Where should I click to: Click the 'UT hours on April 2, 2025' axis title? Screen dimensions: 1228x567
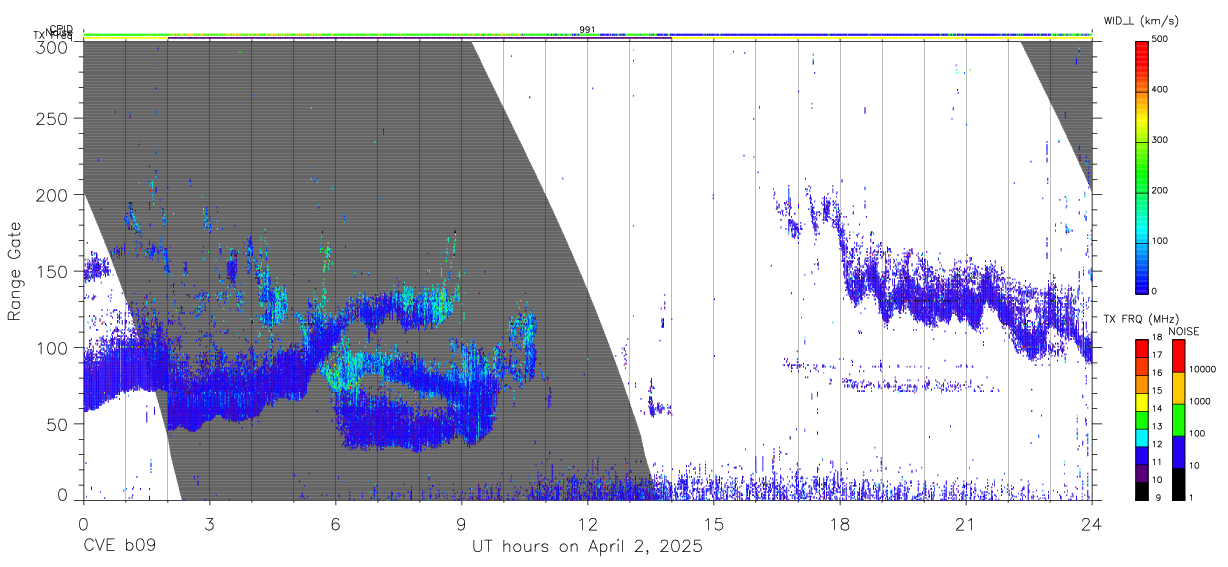[587, 548]
